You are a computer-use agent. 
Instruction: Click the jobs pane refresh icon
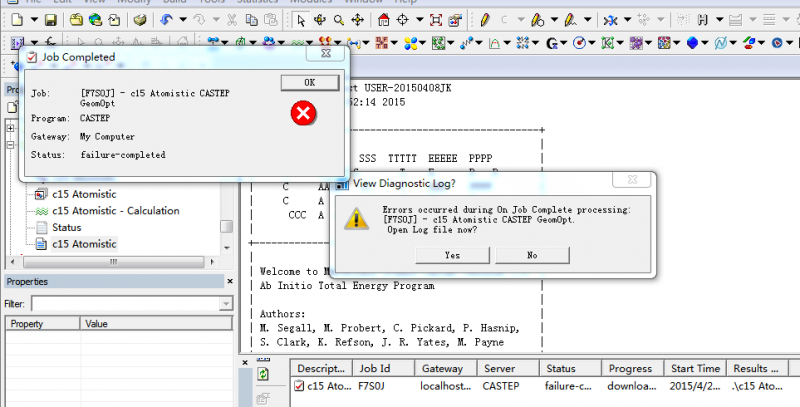[263, 374]
